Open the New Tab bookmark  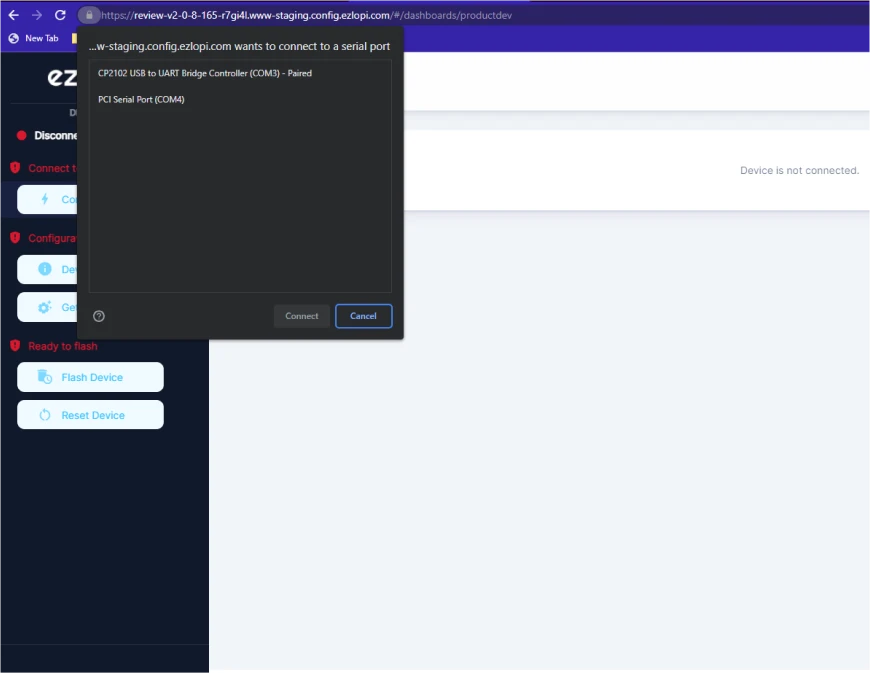34,38
